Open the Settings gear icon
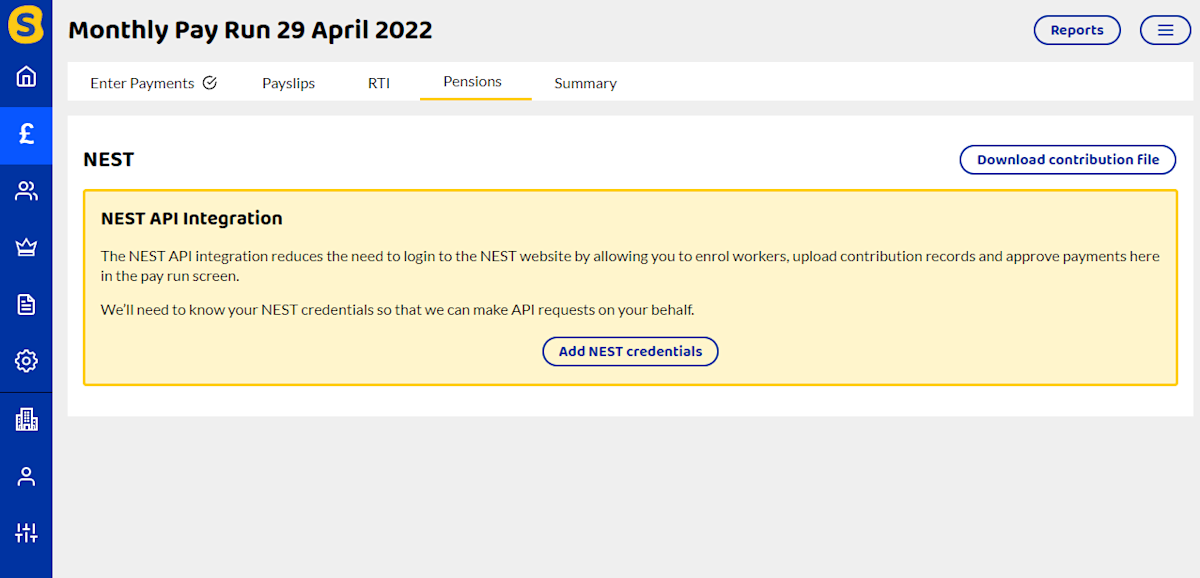The height and width of the screenshot is (578, 1200). (26, 361)
